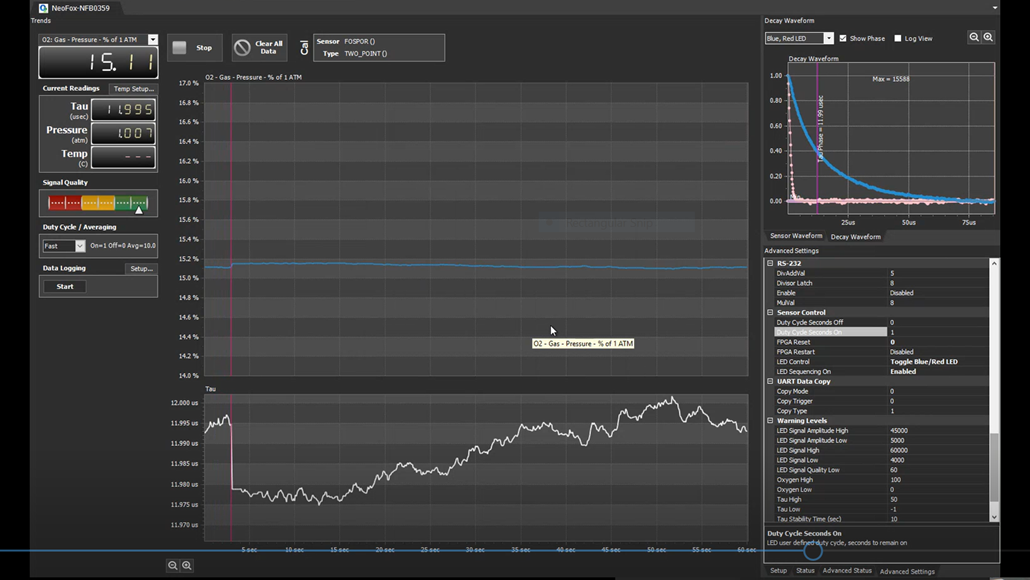1030x580 pixels.
Task: Zoom in the trend chart at bottom
Action: [186, 566]
